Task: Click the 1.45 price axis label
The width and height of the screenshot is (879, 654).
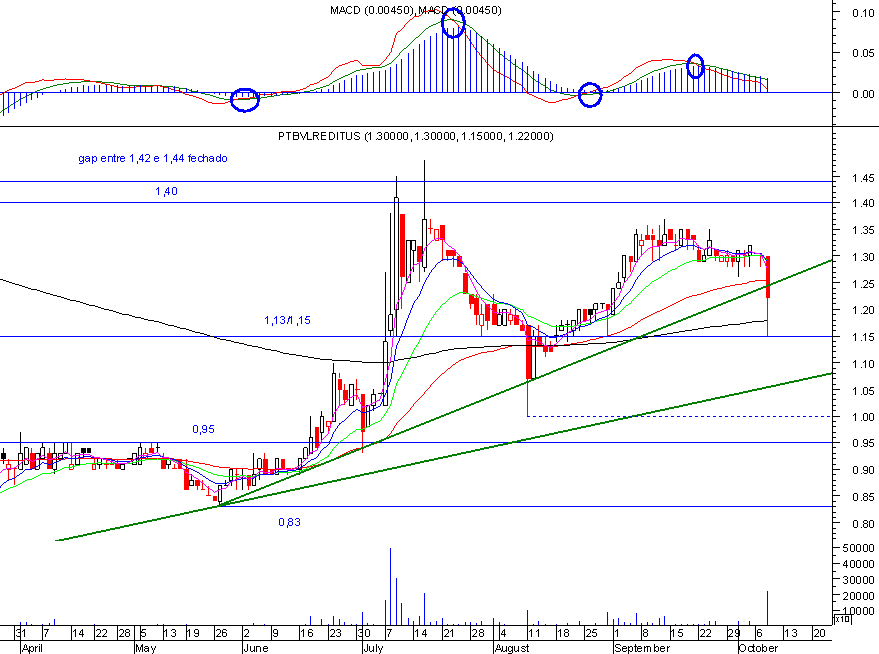Action: point(863,178)
